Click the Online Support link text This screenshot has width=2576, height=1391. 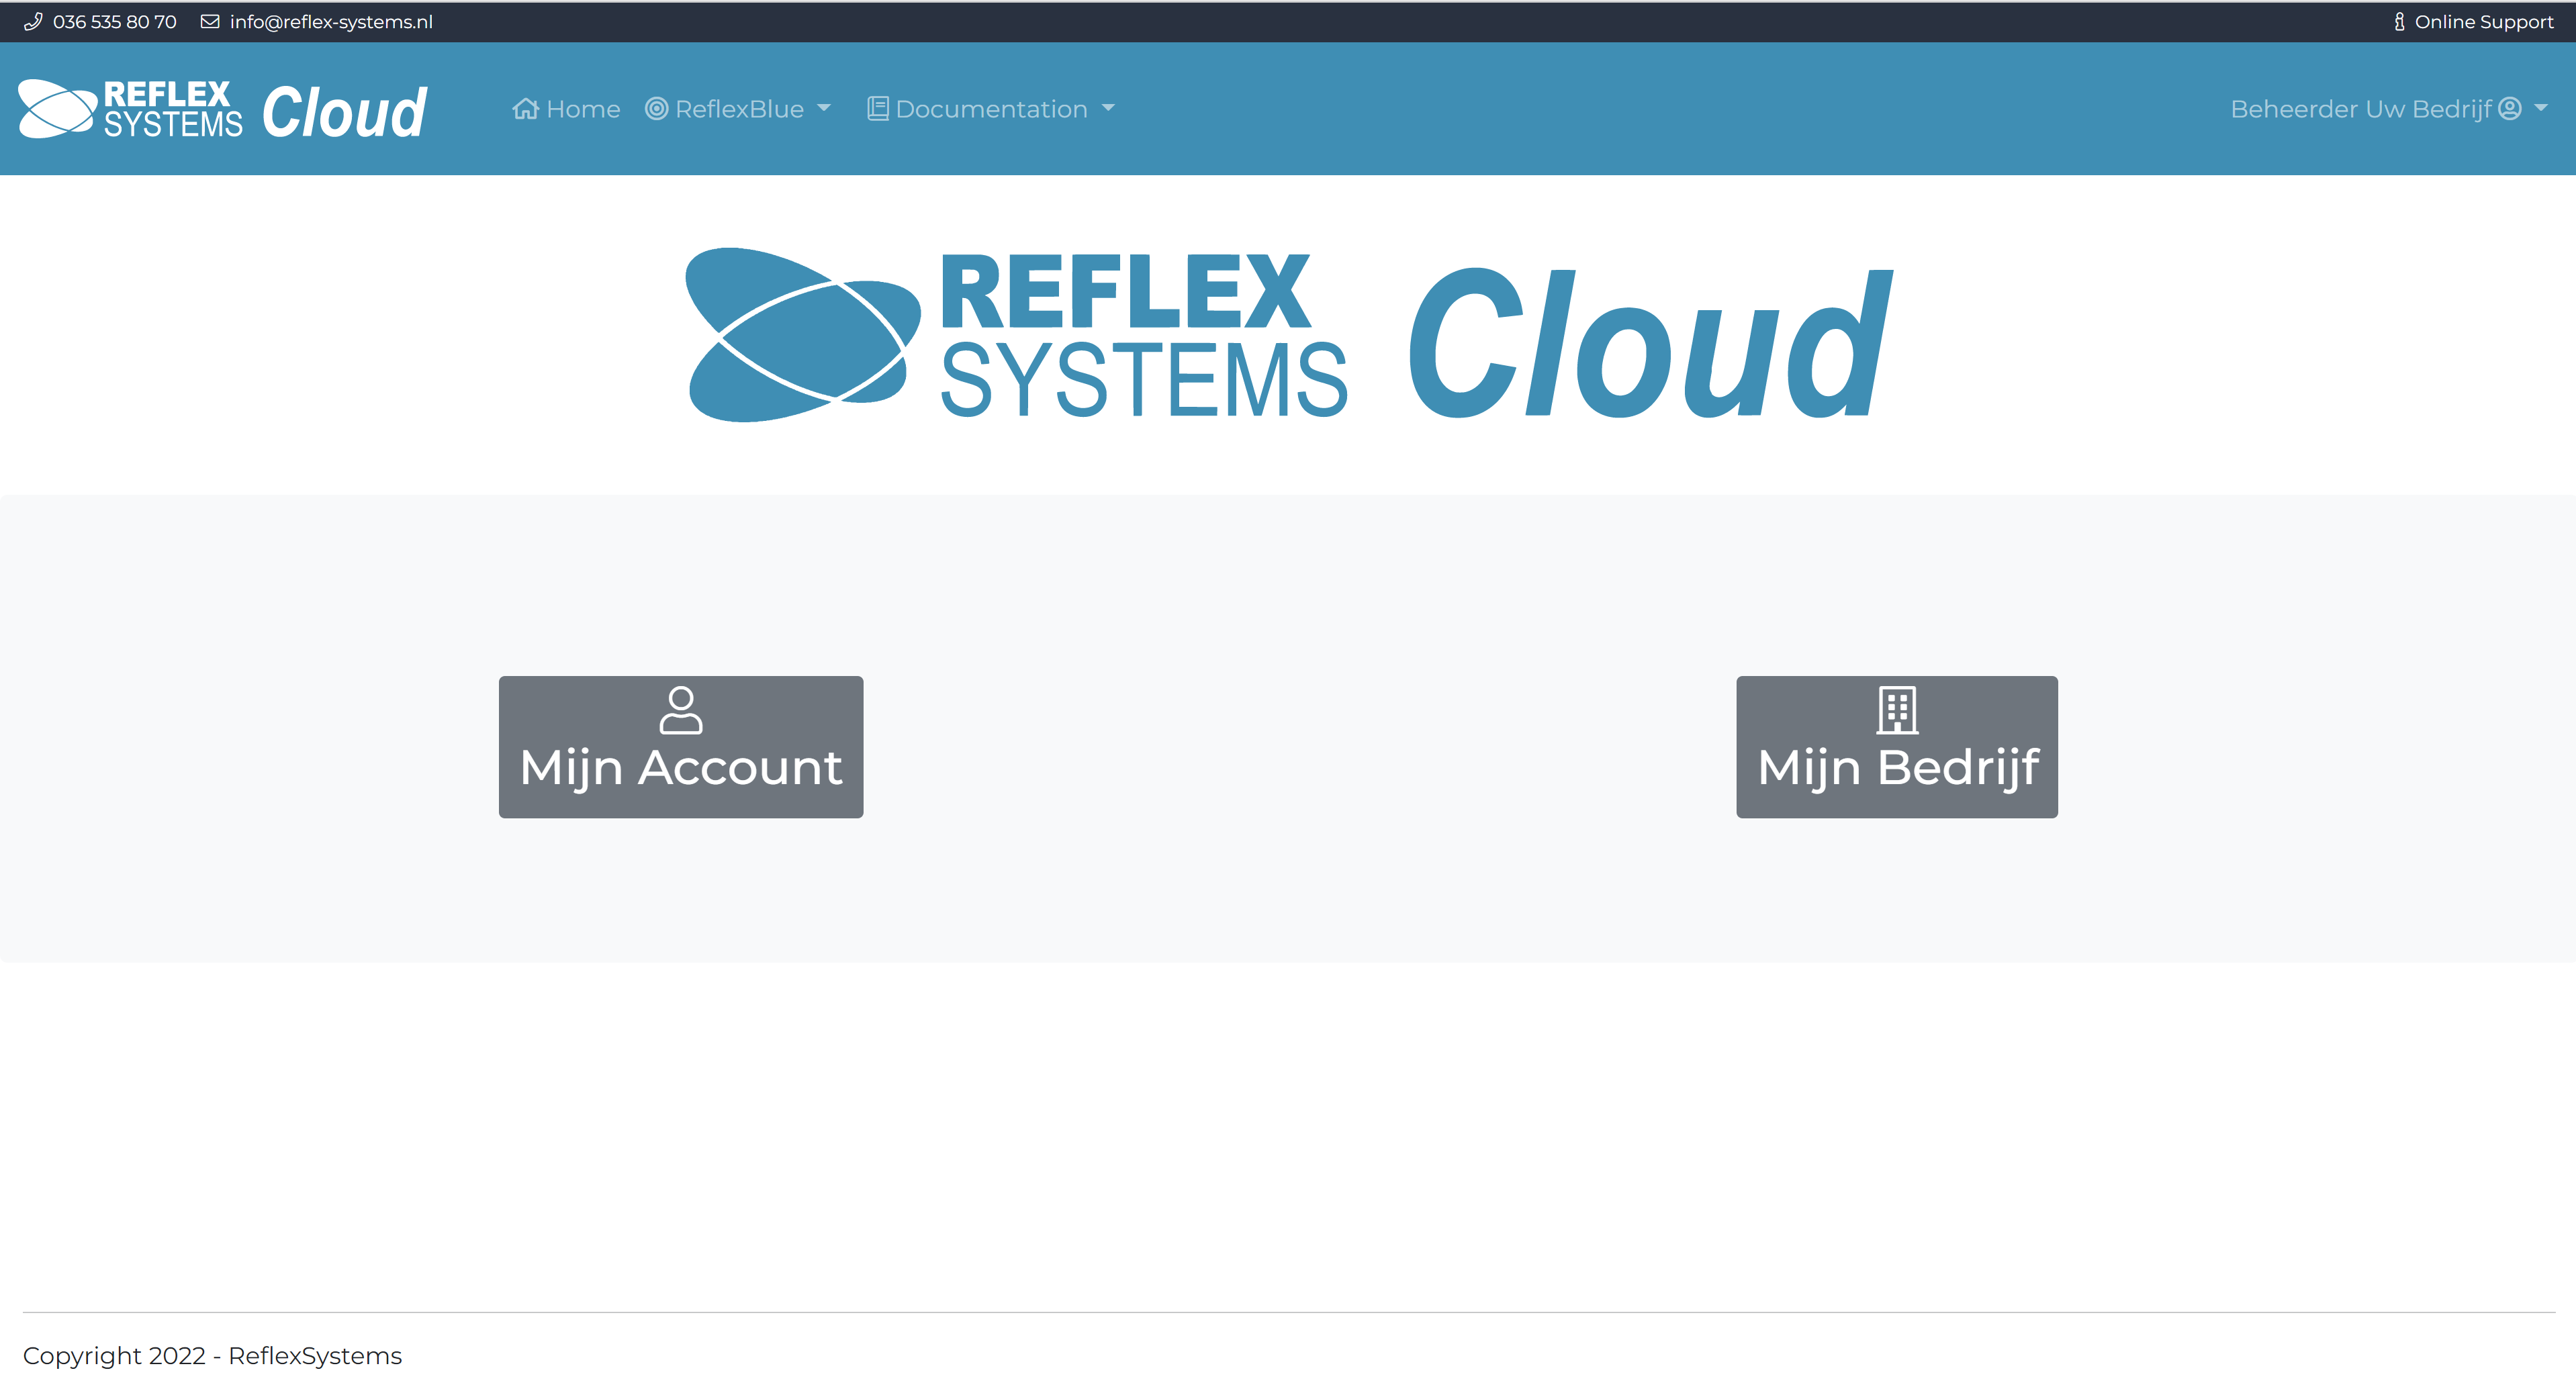(2483, 21)
